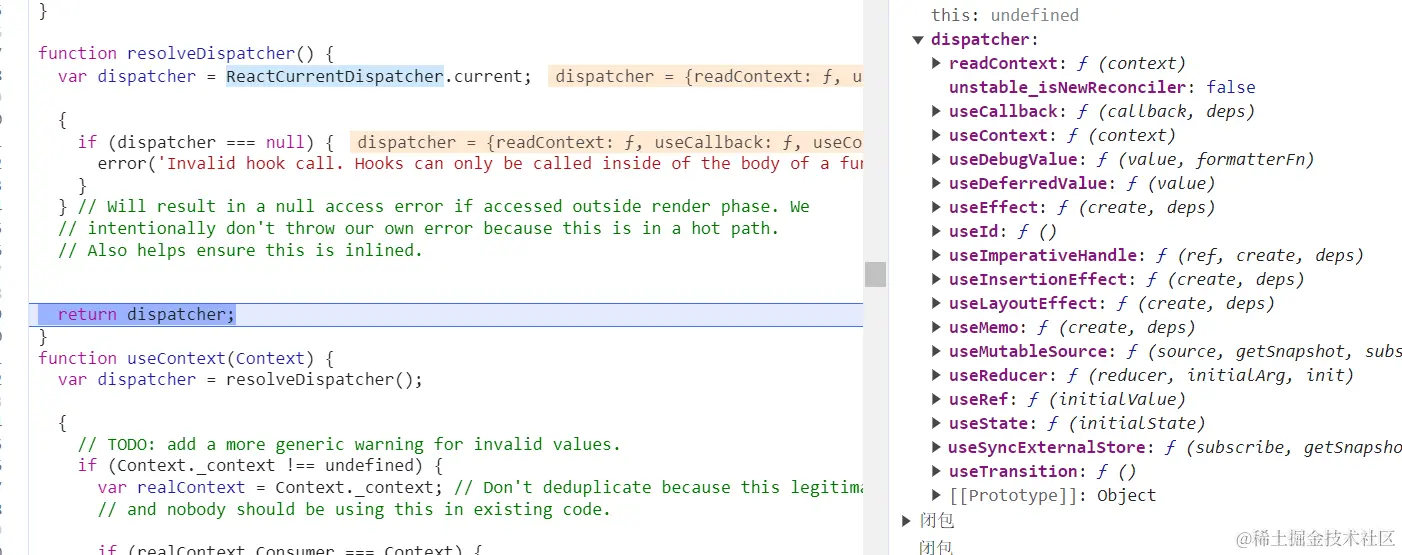Click 'var dispatcher = resolveDispatcher();' line
Image resolution: width=1402 pixels, height=555 pixels.
(x=240, y=379)
